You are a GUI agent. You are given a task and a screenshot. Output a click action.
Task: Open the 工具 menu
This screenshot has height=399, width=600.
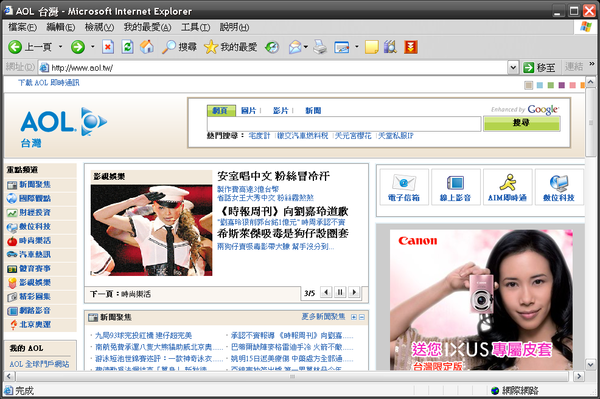coord(196,27)
